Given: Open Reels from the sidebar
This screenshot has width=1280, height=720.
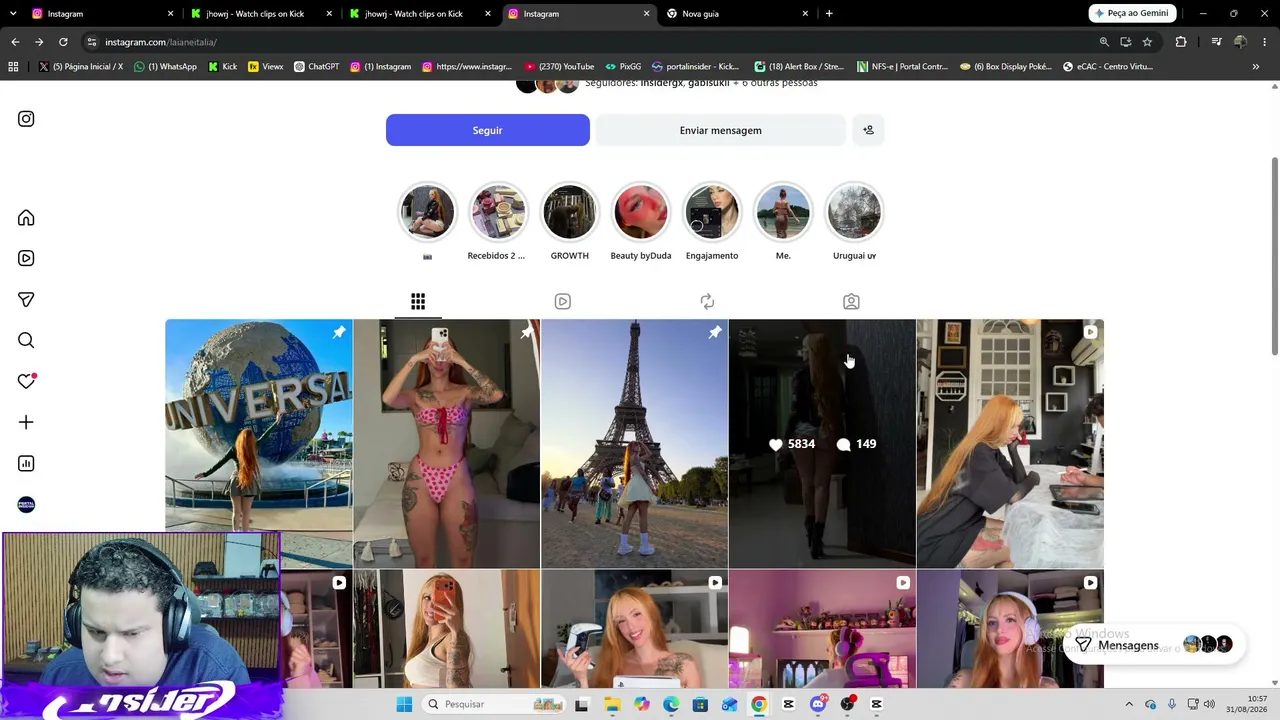Looking at the screenshot, I should point(26,258).
